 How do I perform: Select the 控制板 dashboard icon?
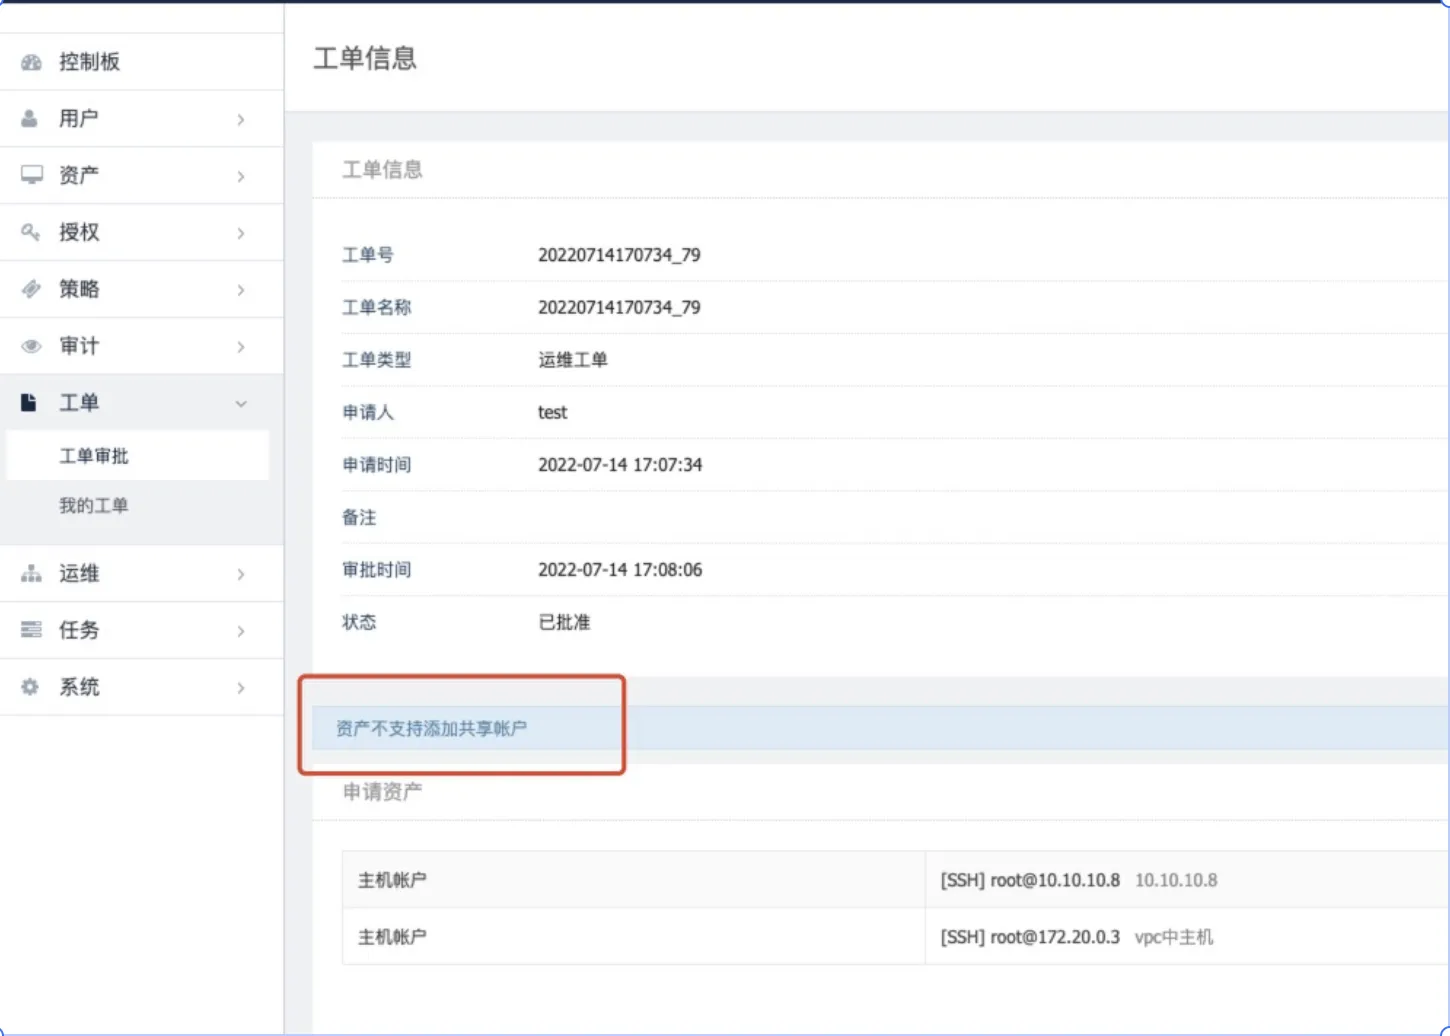pos(29,61)
